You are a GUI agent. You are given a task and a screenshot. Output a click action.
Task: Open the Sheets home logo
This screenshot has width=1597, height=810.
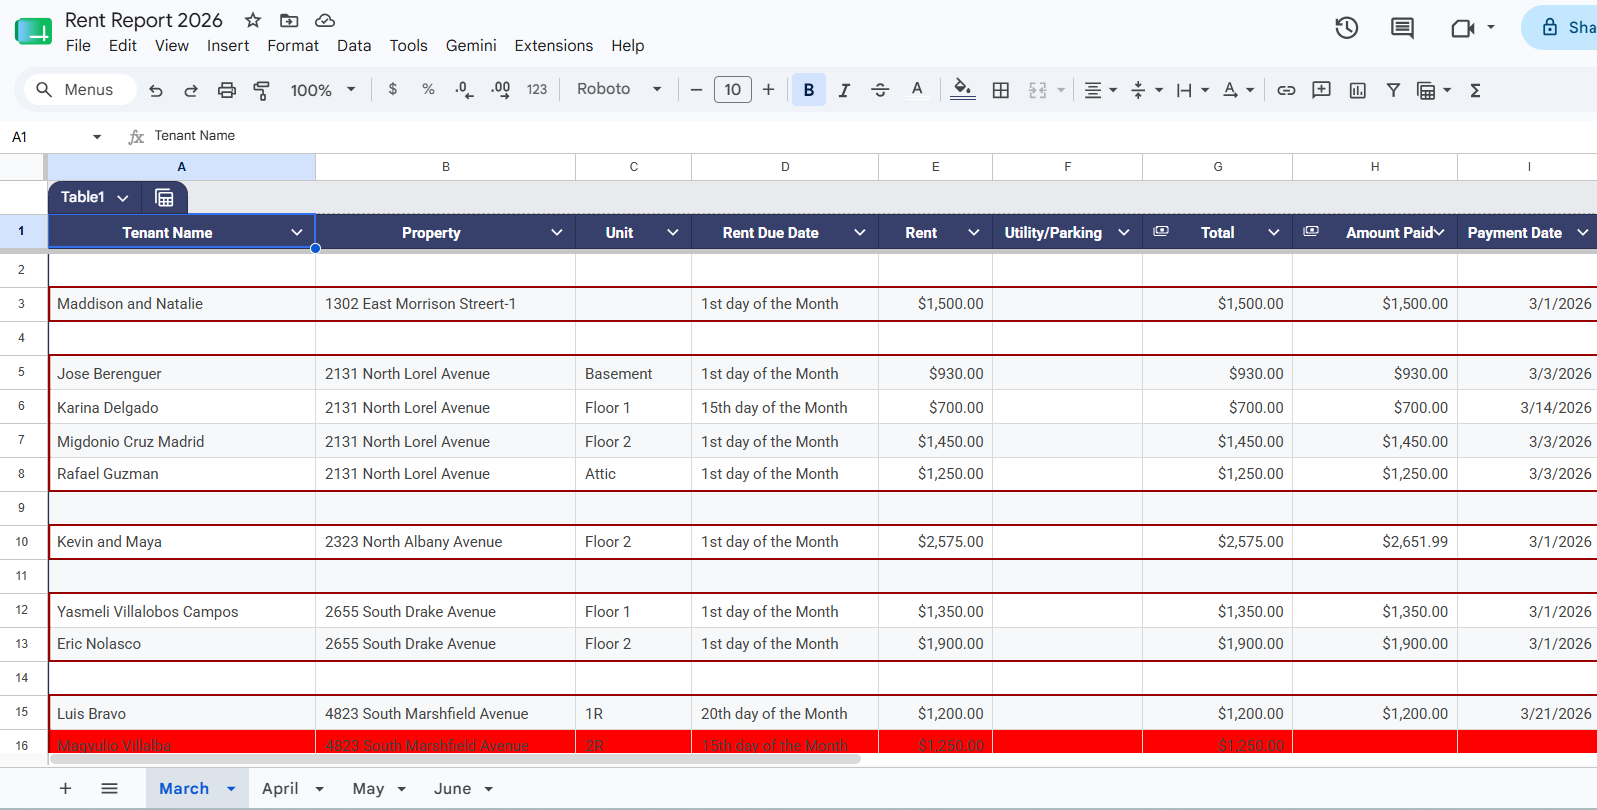33,31
